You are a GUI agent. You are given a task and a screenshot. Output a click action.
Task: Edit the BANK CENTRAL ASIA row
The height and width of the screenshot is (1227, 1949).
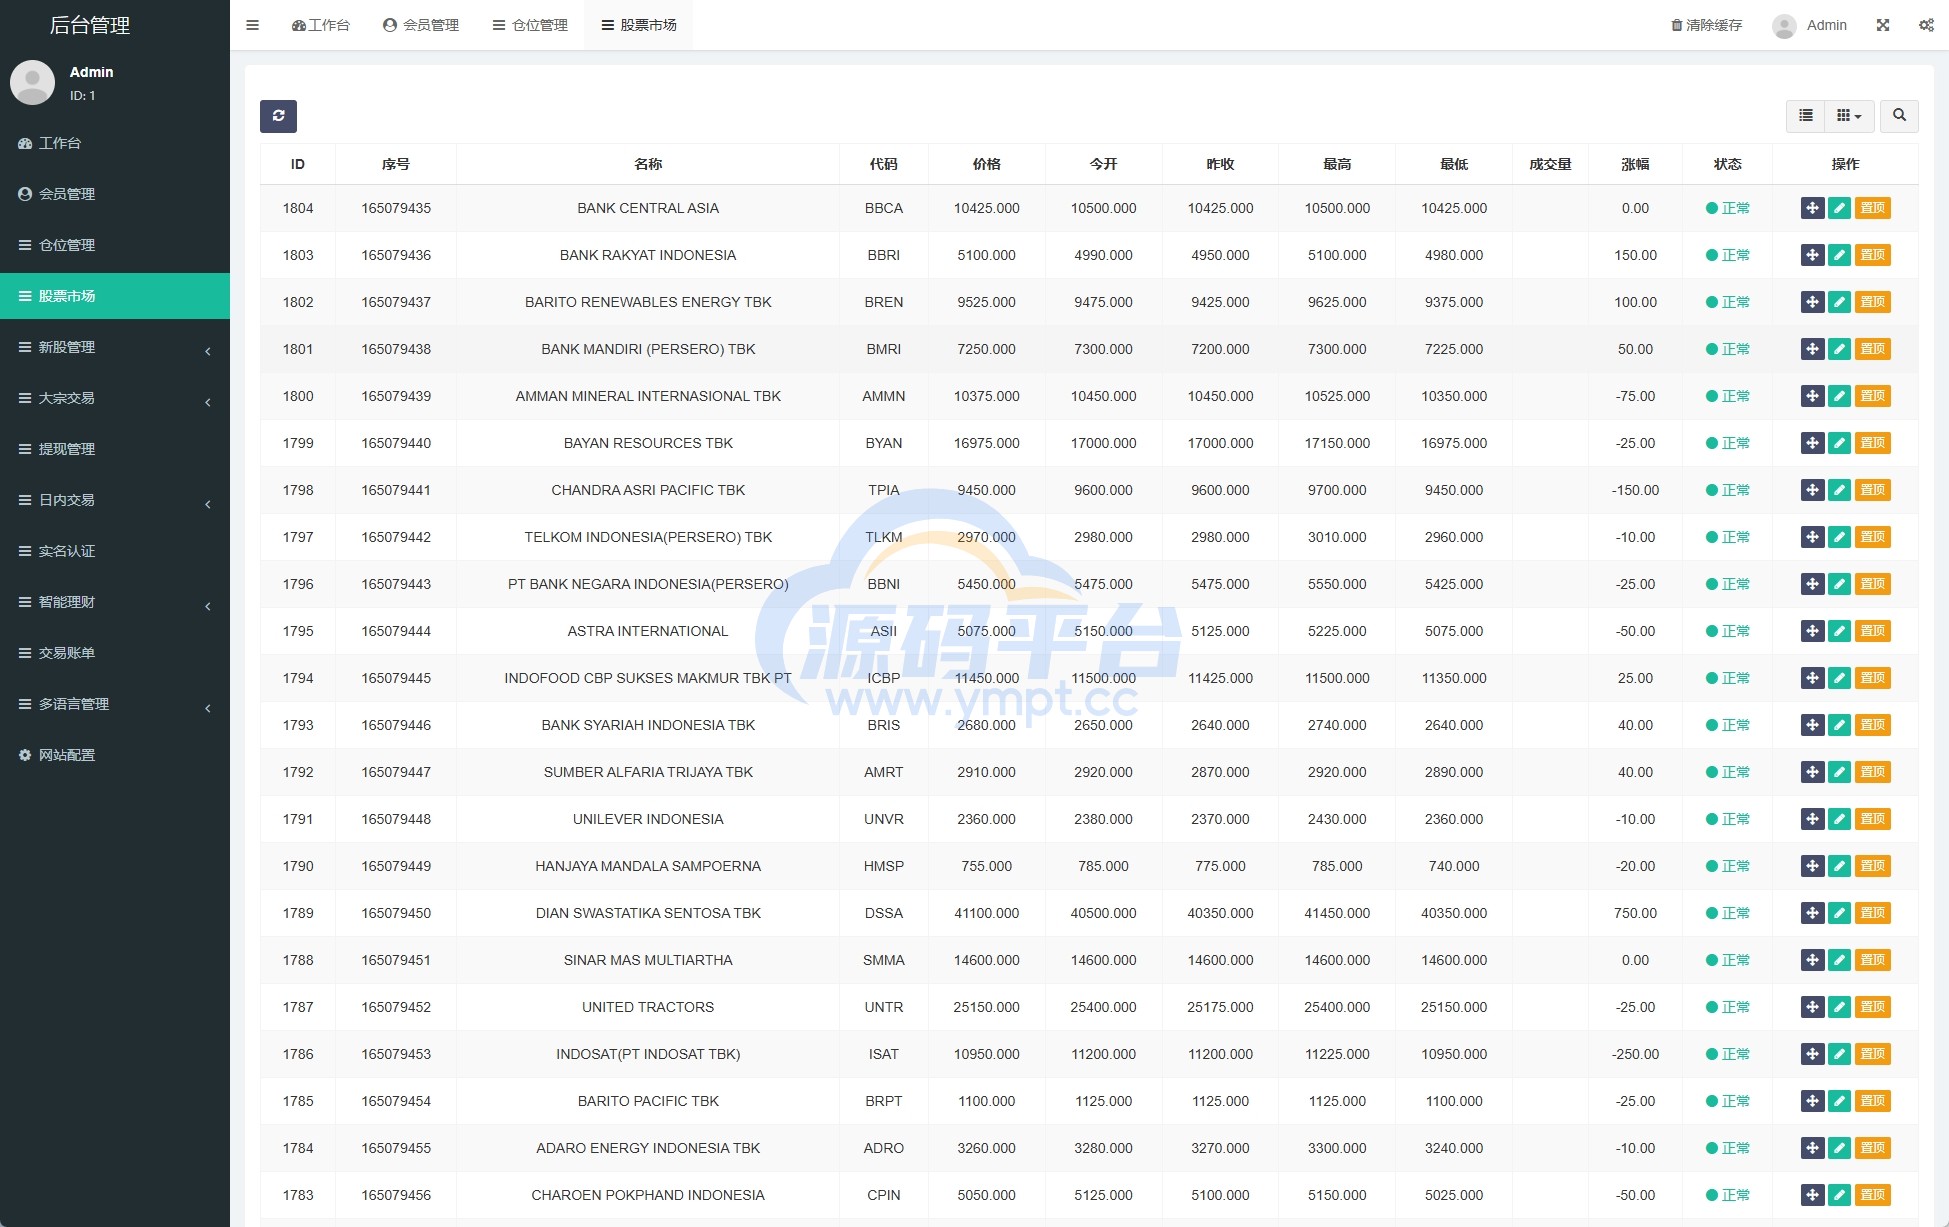(x=1839, y=208)
